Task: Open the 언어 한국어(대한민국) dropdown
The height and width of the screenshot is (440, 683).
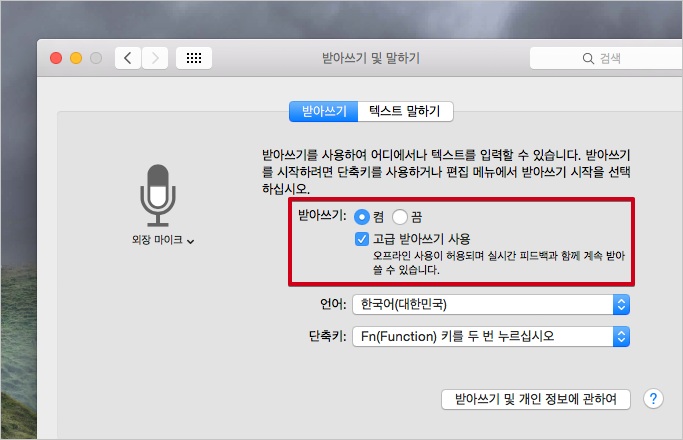Action: [x=491, y=305]
